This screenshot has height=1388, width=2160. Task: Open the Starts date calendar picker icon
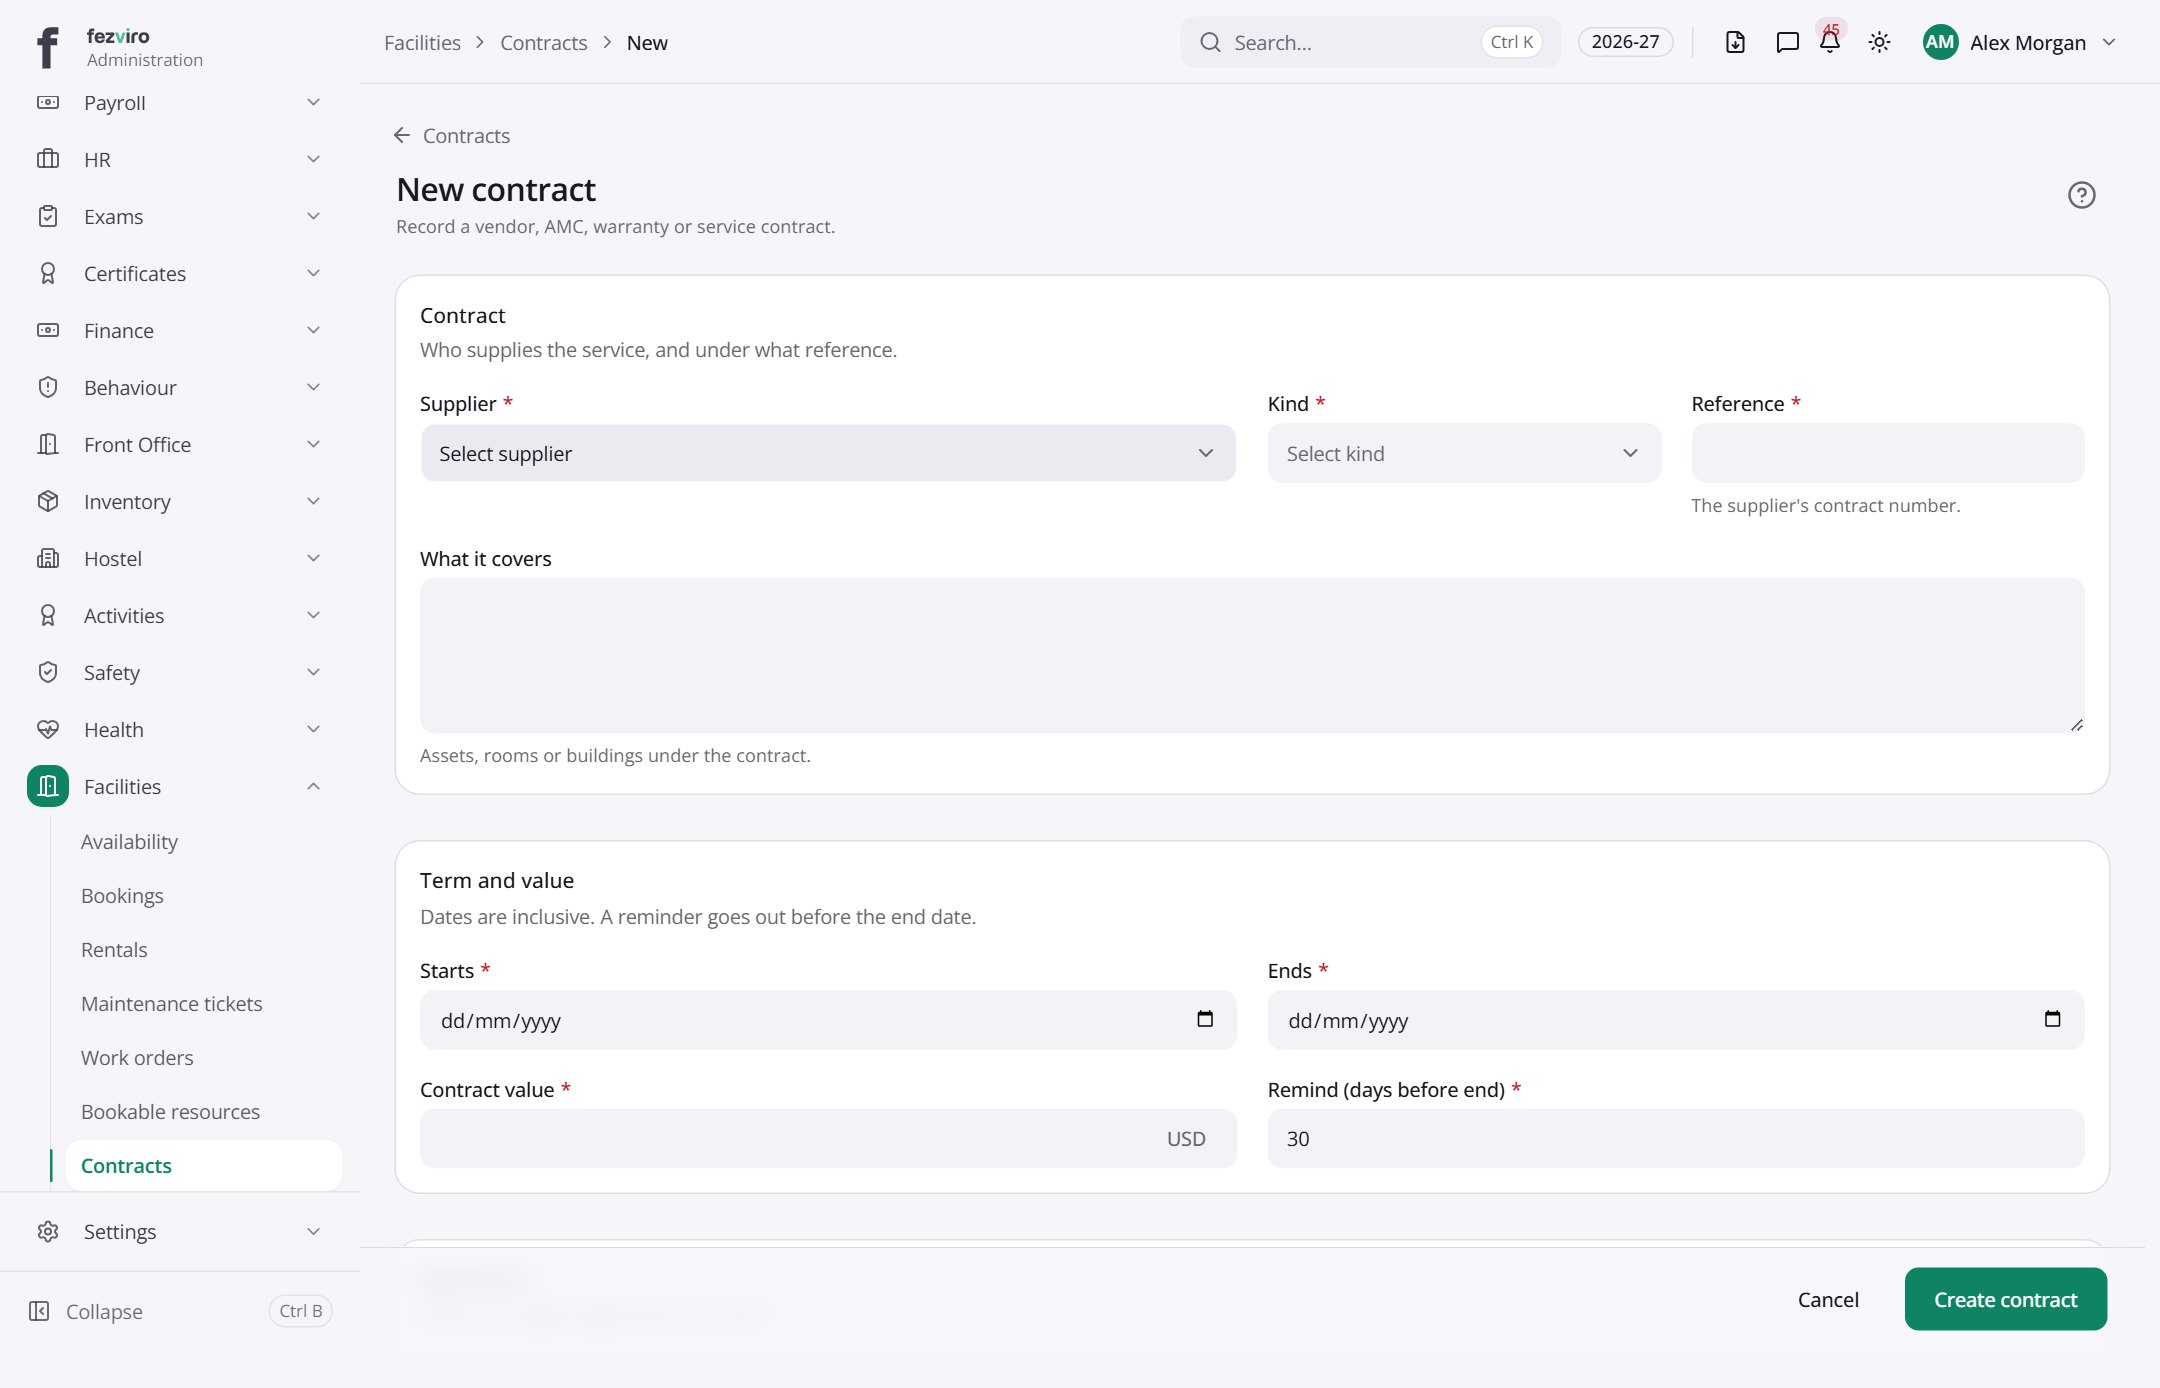[x=1205, y=1019]
